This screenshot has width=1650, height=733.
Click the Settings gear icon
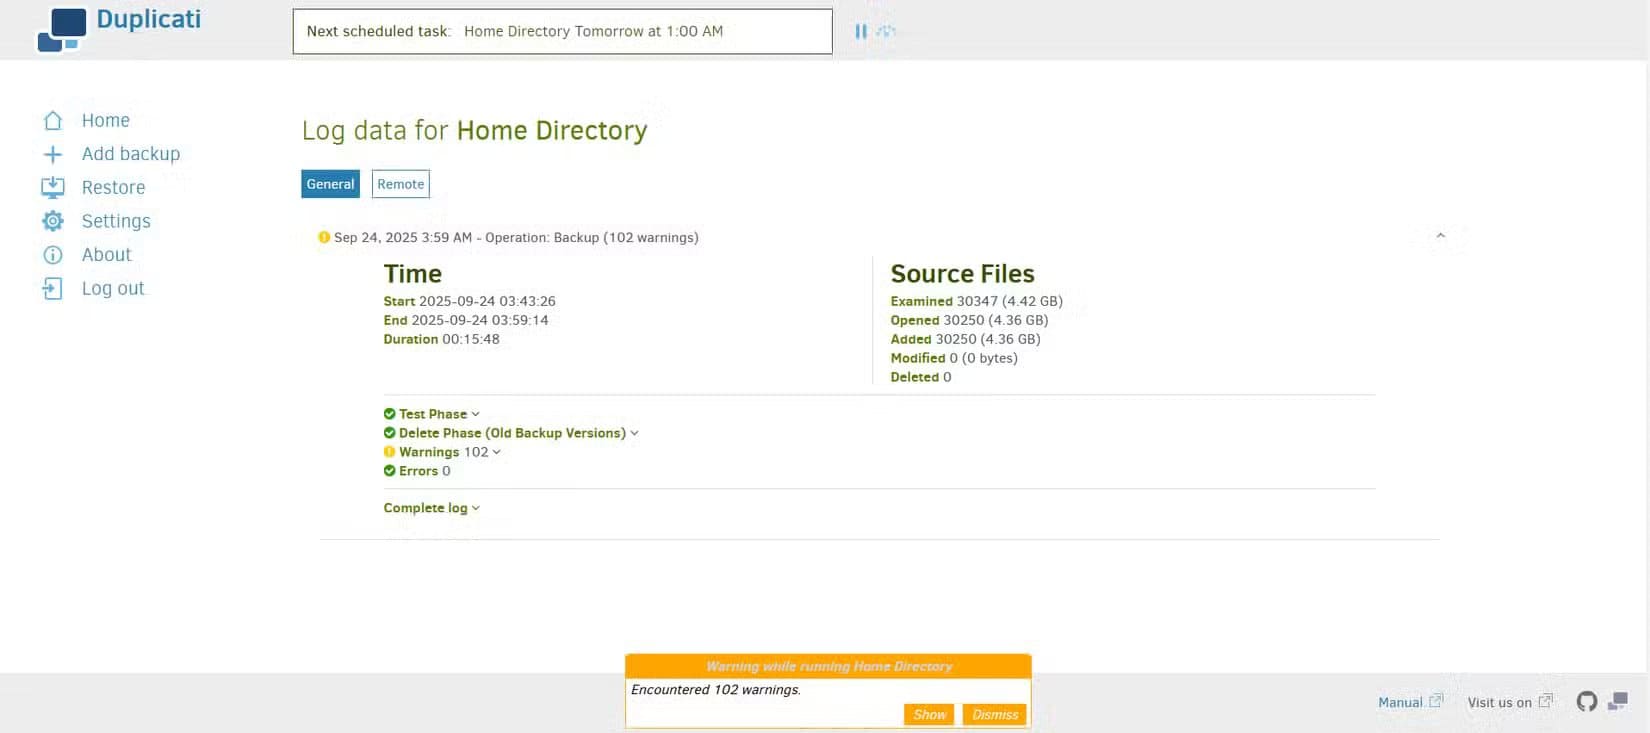tap(53, 221)
